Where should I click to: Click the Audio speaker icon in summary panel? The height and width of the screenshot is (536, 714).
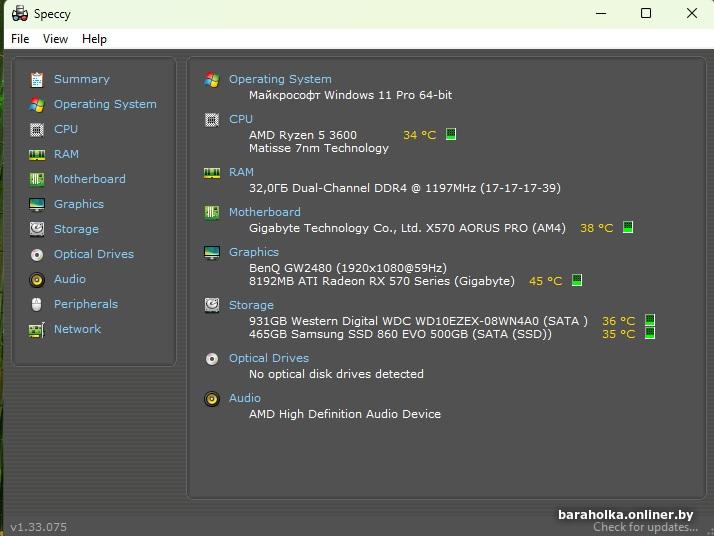coord(212,399)
